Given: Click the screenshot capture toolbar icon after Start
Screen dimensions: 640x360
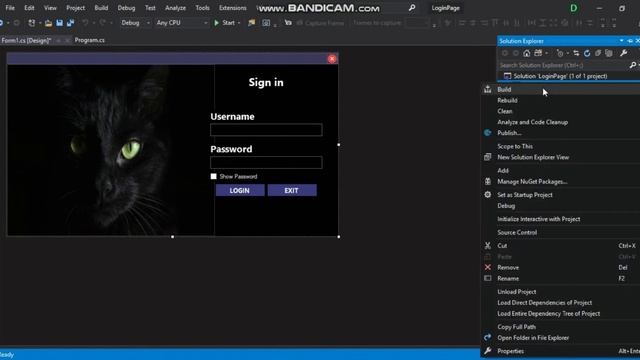Looking at the screenshot, I should (x=266, y=23).
